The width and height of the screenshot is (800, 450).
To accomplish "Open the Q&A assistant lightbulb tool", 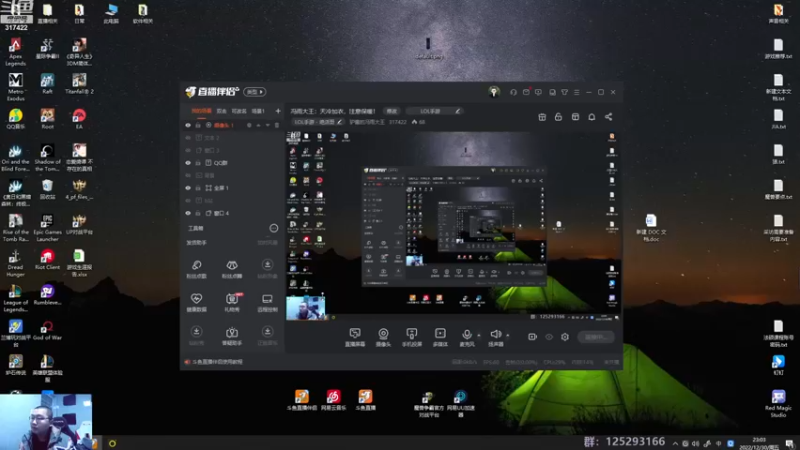I will click(232, 336).
